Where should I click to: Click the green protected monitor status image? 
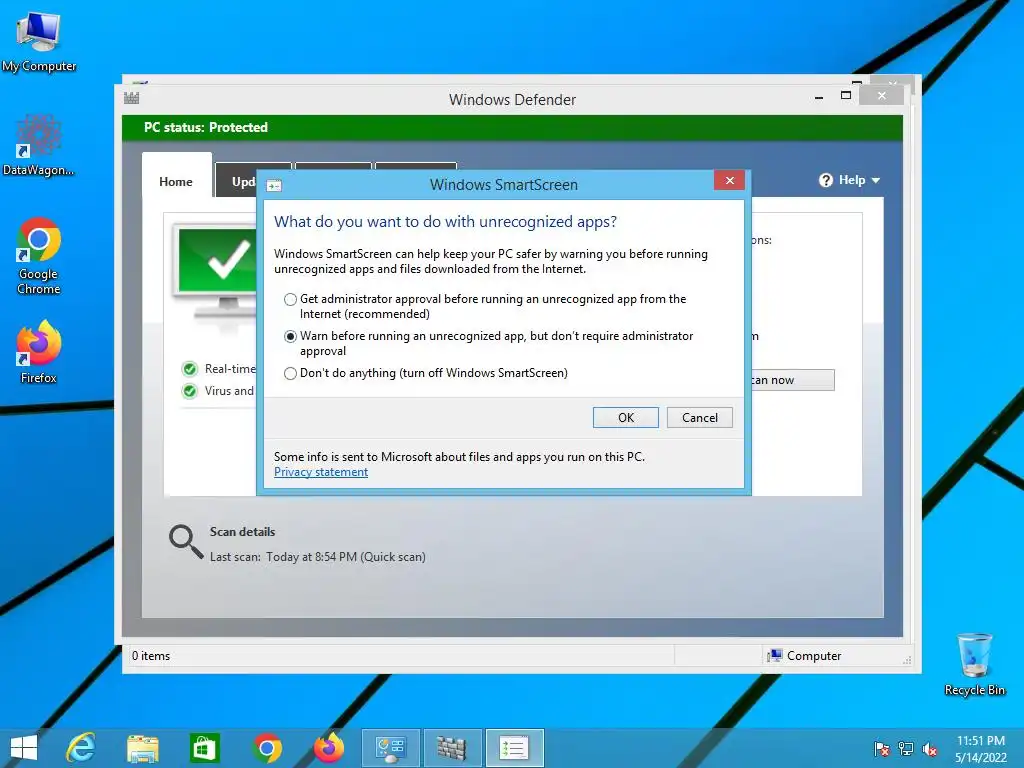tap(216, 271)
